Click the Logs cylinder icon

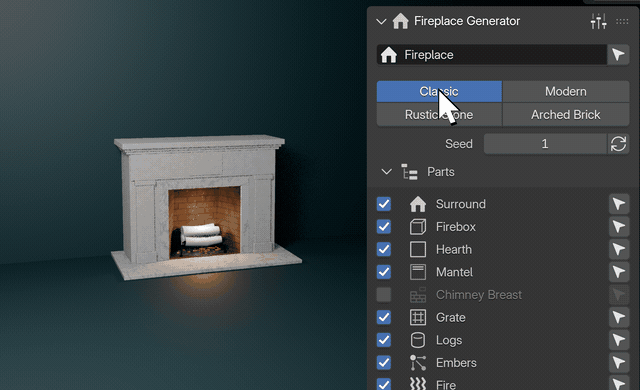(418, 340)
